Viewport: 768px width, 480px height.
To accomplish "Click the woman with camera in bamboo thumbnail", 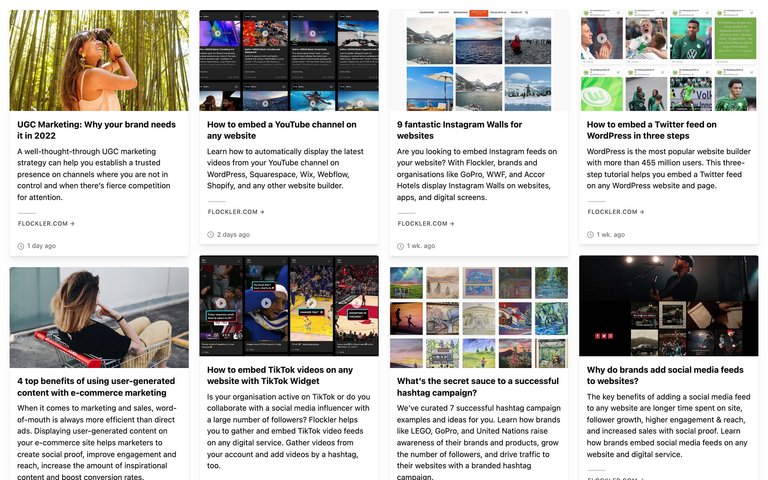I will 99,60.
